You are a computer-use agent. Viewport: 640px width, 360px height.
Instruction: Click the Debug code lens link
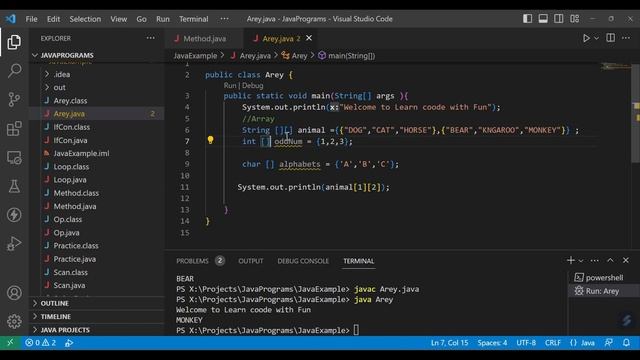[x=253, y=85]
